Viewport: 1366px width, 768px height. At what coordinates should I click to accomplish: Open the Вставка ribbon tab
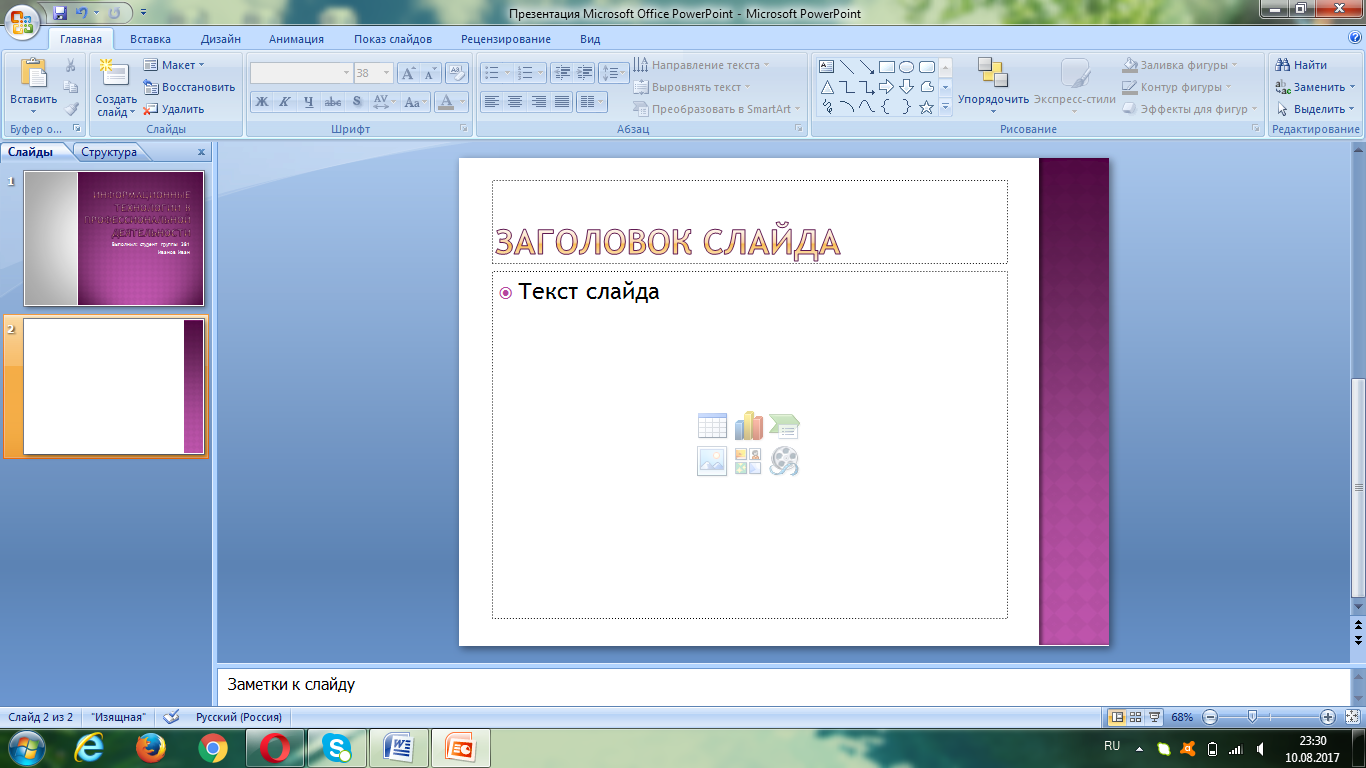(x=150, y=39)
